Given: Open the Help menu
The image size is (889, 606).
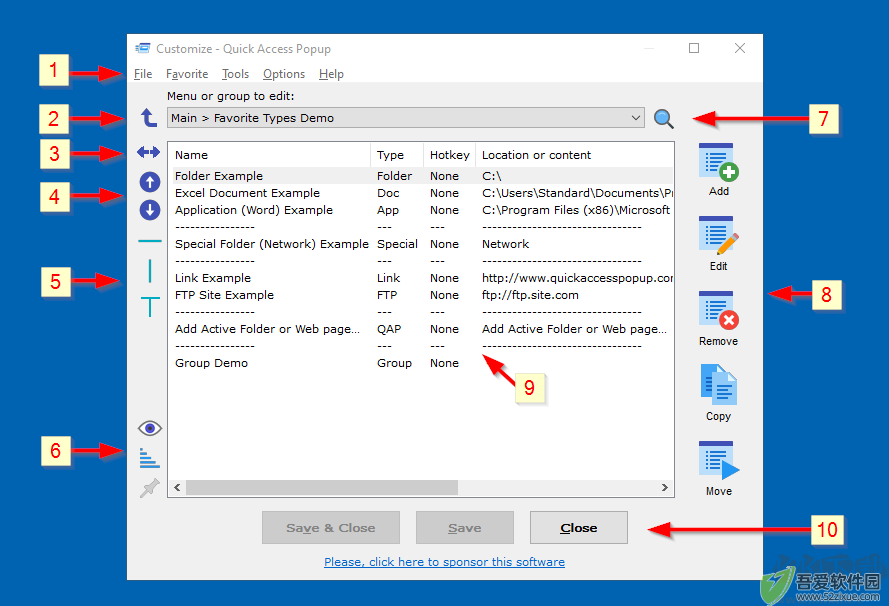Looking at the screenshot, I should 331,74.
